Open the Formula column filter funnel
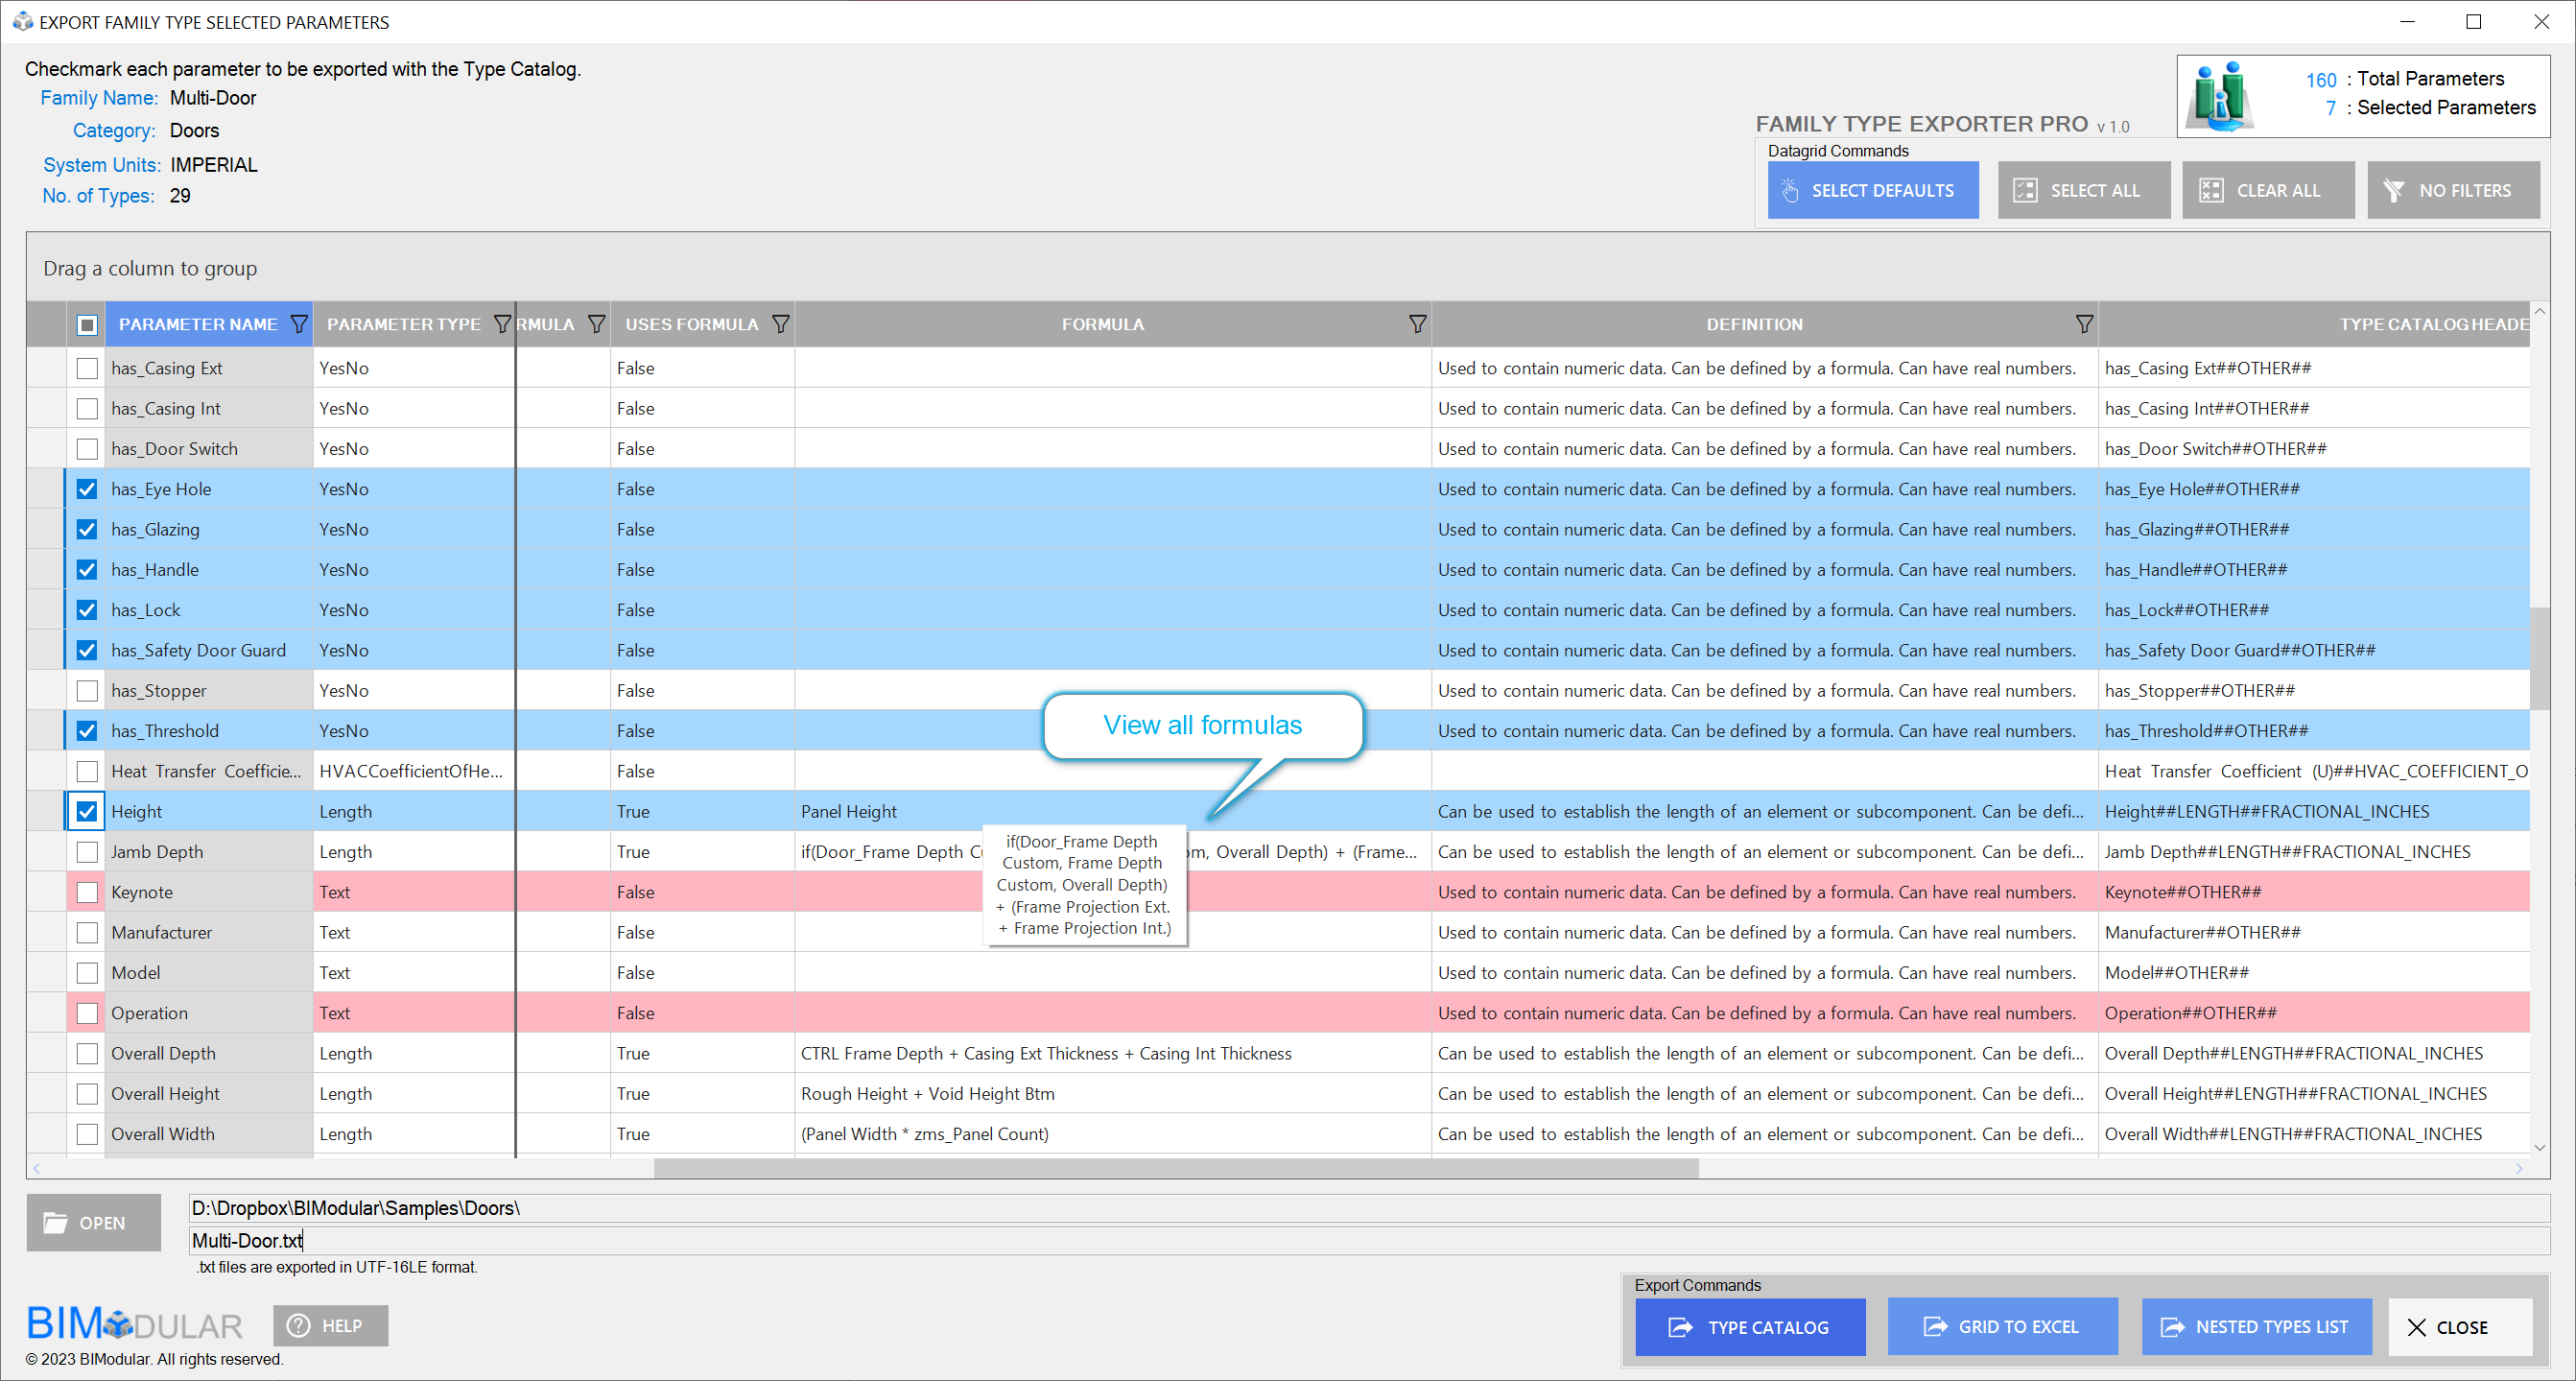 (x=1417, y=324)
